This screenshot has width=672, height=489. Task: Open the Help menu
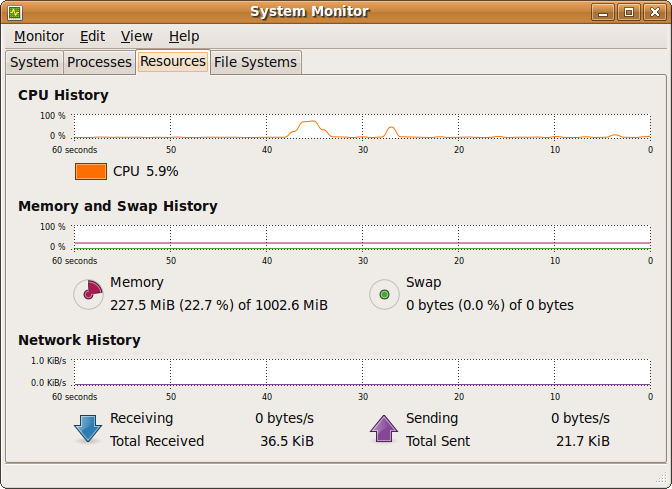point(184,36)
